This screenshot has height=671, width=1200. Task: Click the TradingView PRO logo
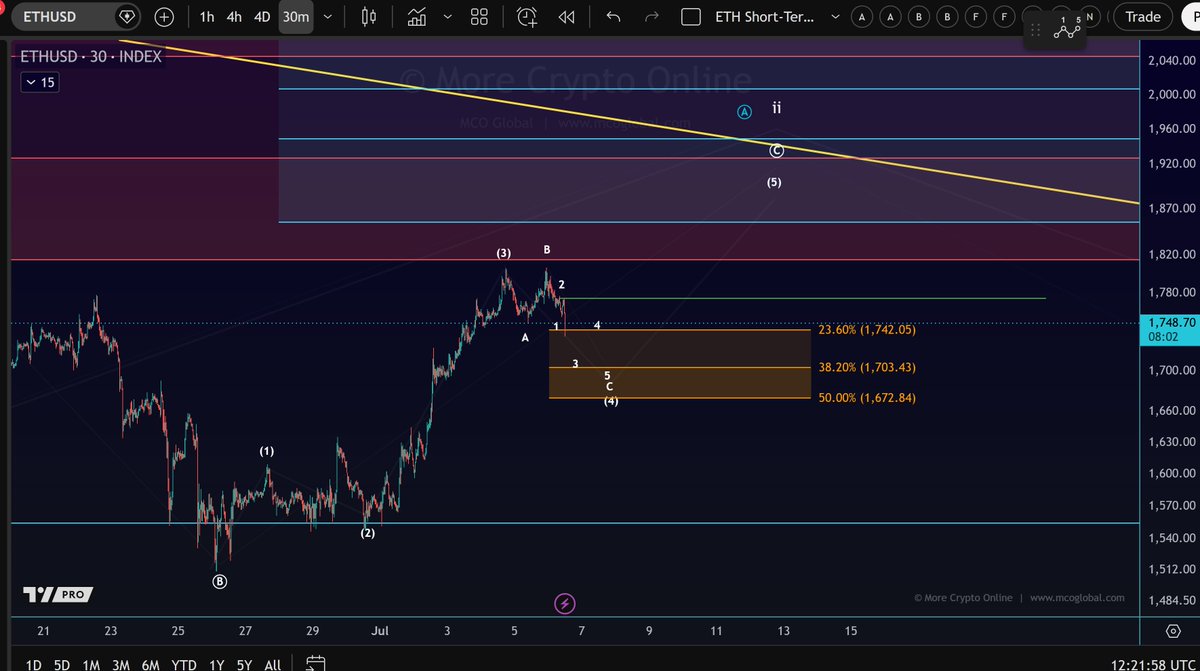tap(58, 594)
